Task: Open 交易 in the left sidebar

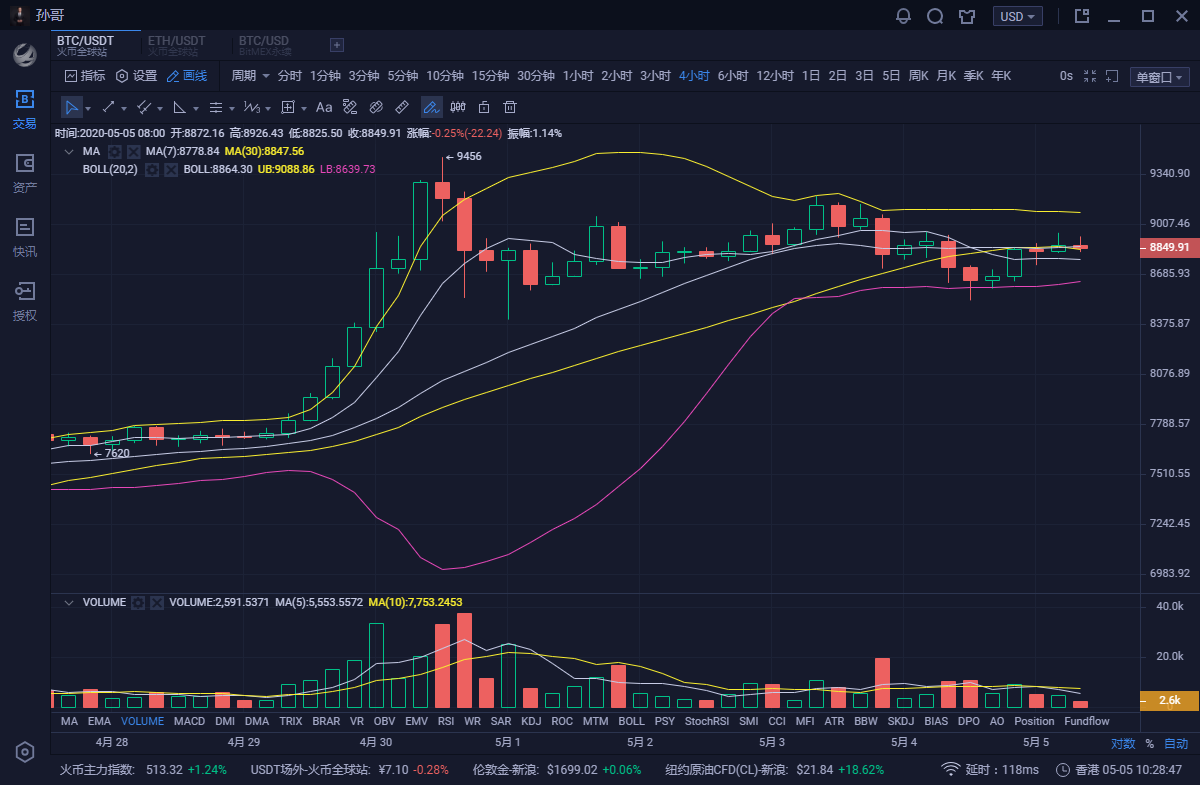Action: click(x=25, y=110)
